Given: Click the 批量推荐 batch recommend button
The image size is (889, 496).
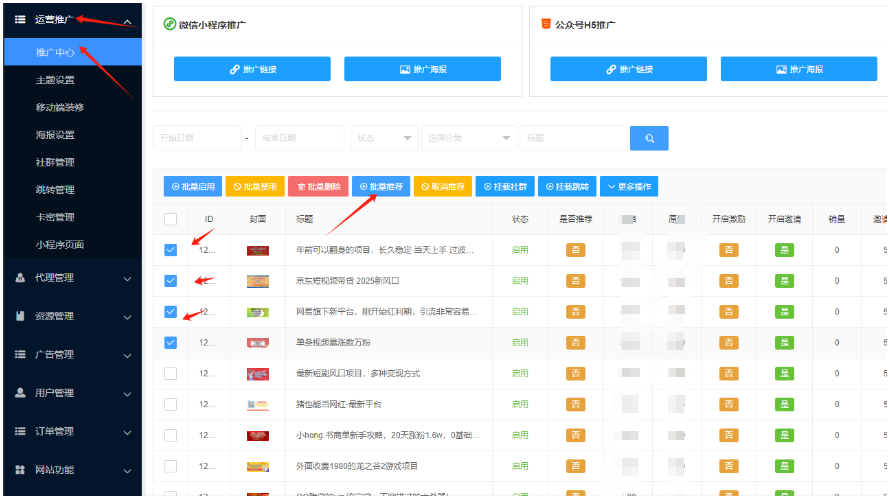Looking at the screenshot, I should click(380, 186).
